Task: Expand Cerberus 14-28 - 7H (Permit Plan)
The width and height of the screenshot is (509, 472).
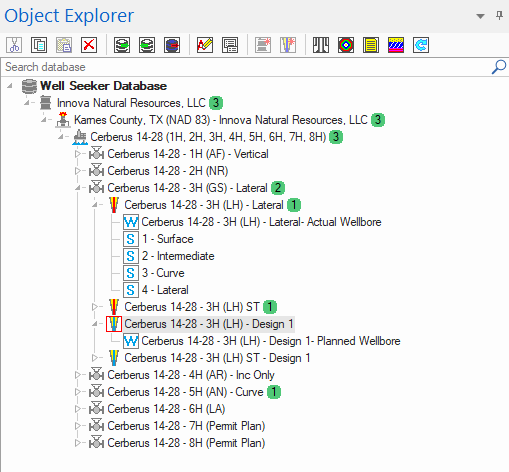Action: point(78,426)
